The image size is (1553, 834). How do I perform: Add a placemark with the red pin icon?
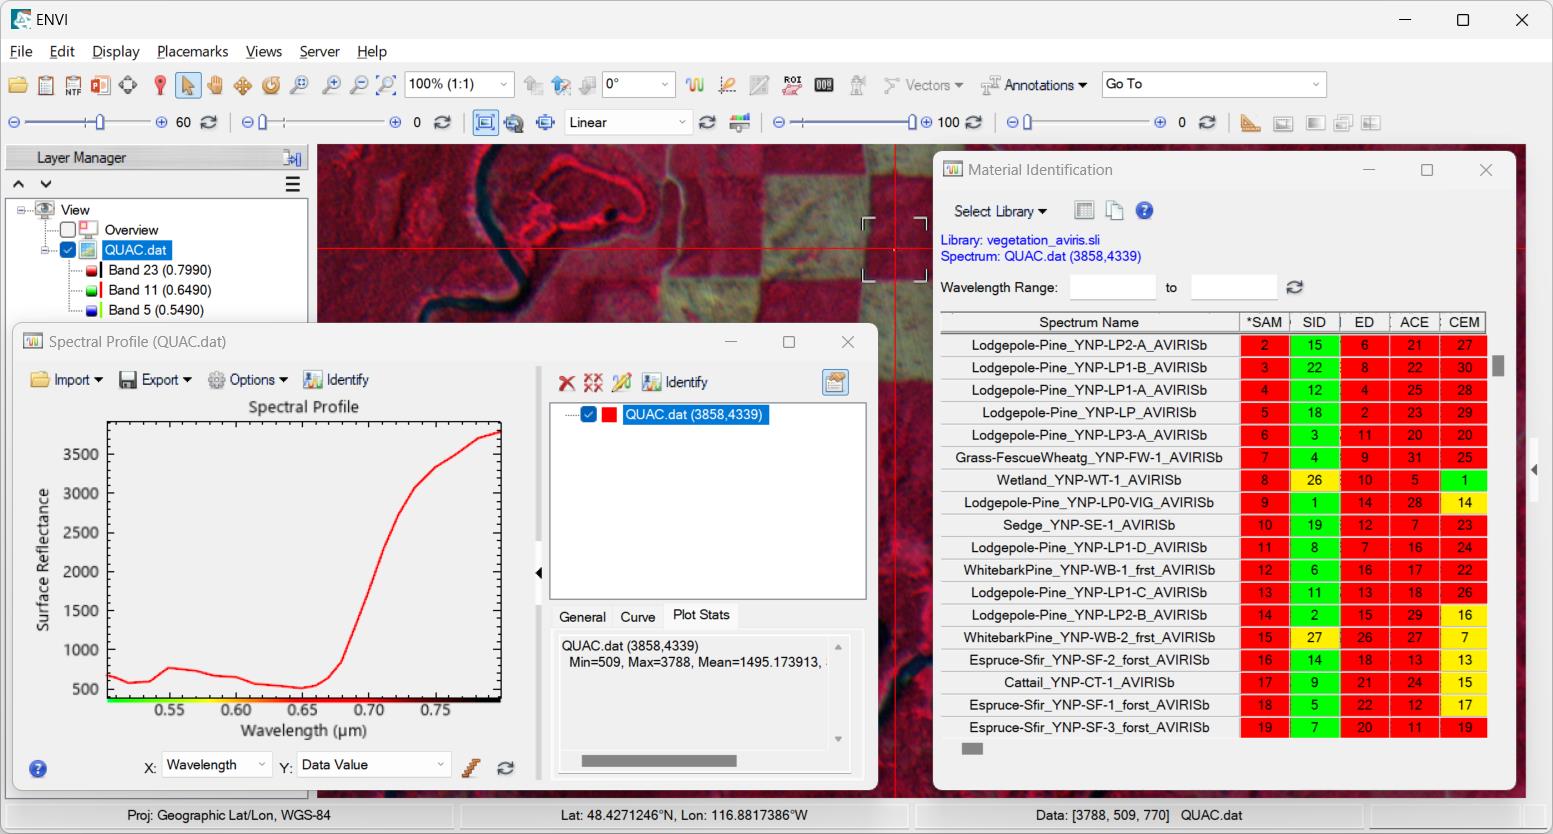(160, 85)
